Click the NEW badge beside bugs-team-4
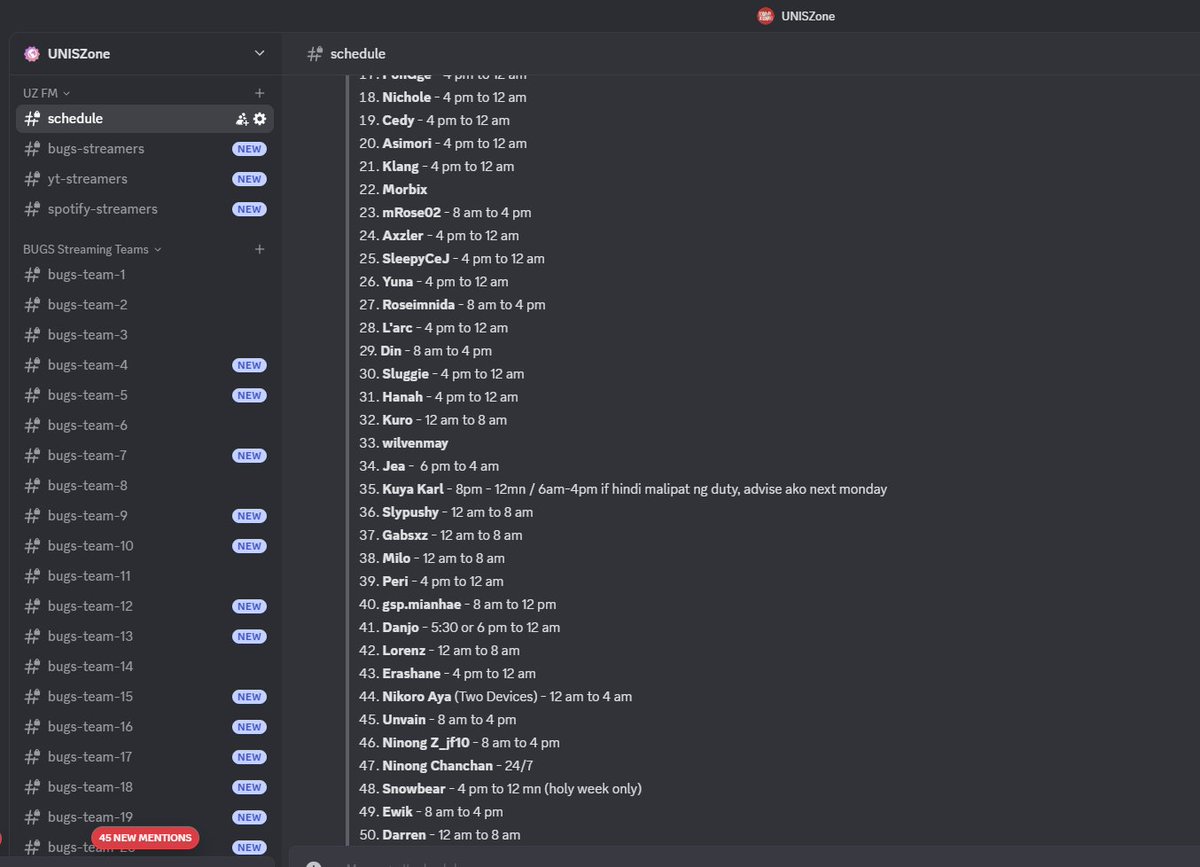The height and width of the screenshot is (867, 1200). click(x=249, y=365)
